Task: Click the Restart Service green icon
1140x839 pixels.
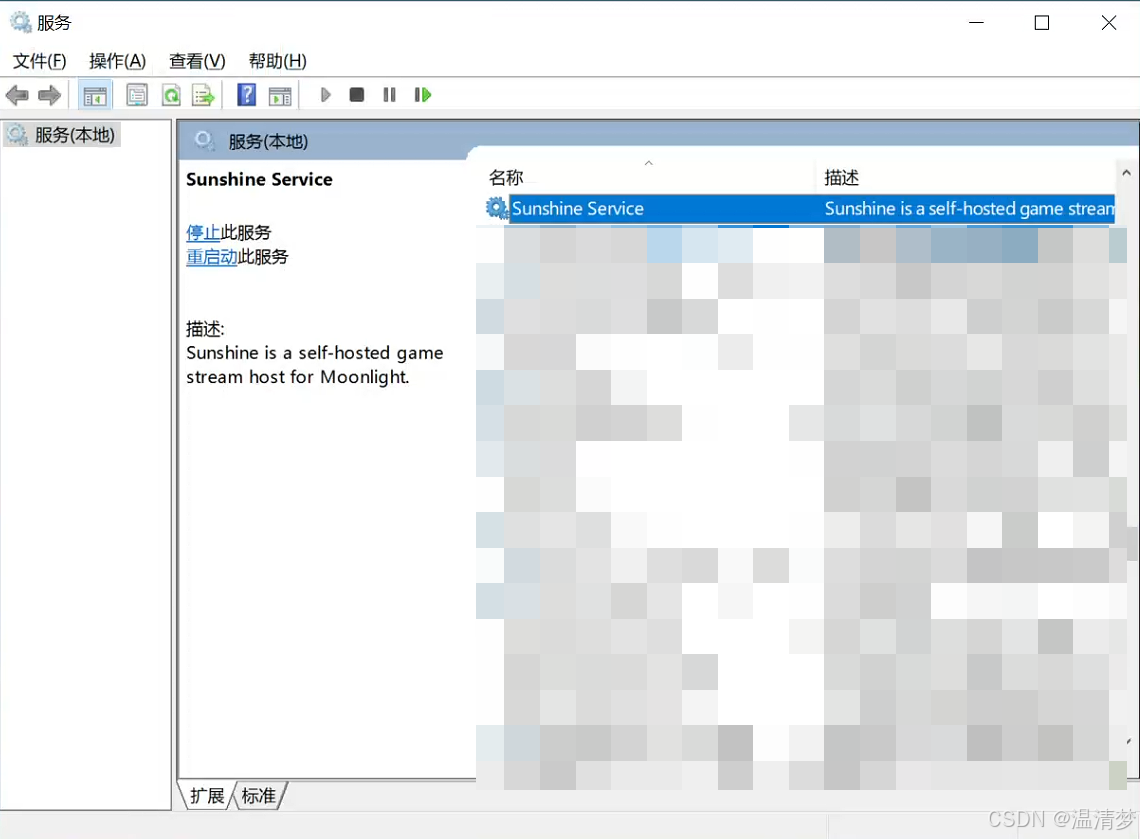Action: [422, 95]
